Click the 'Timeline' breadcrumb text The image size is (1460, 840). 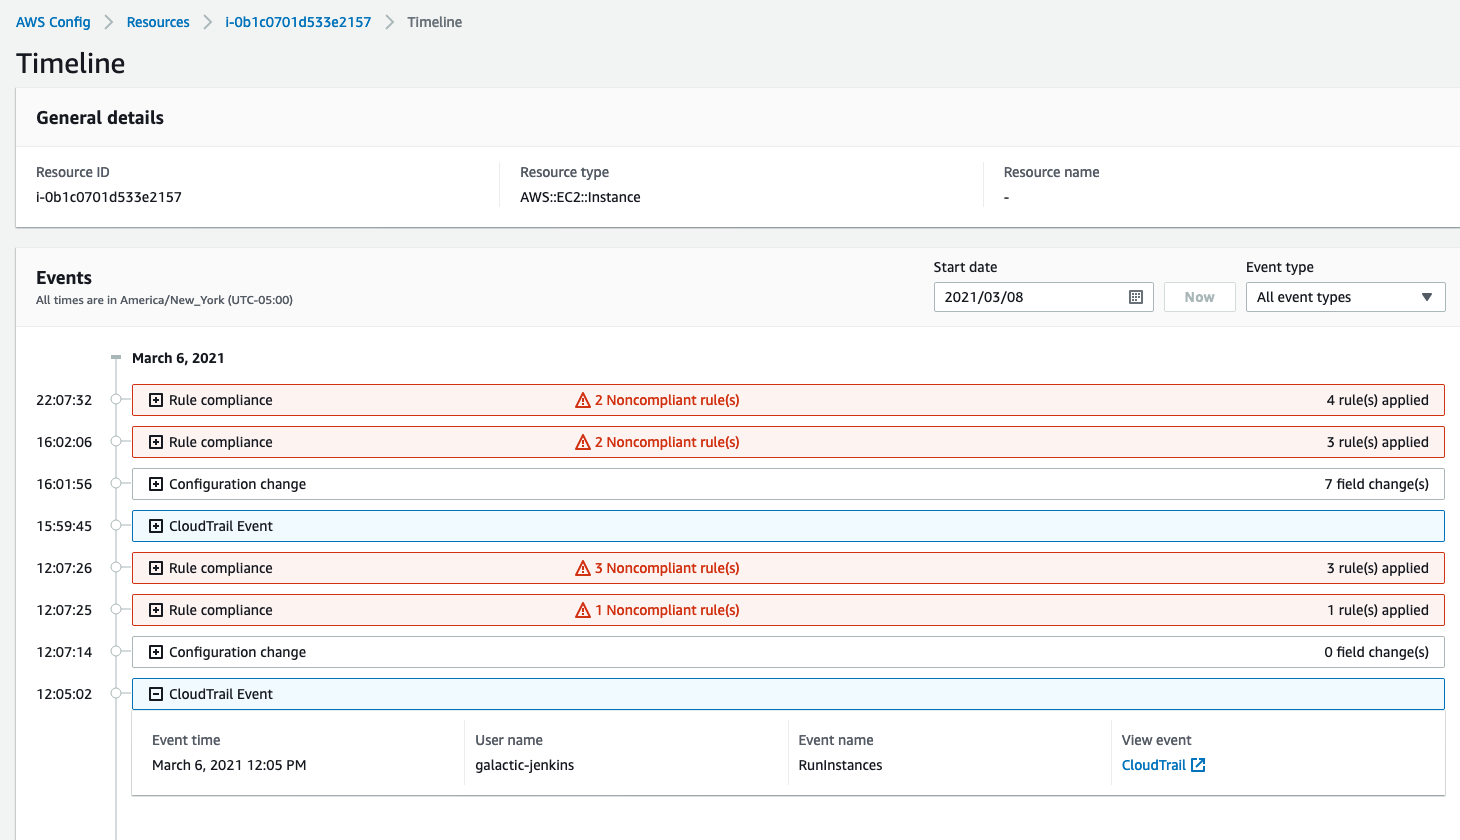[x=435, y=22]
